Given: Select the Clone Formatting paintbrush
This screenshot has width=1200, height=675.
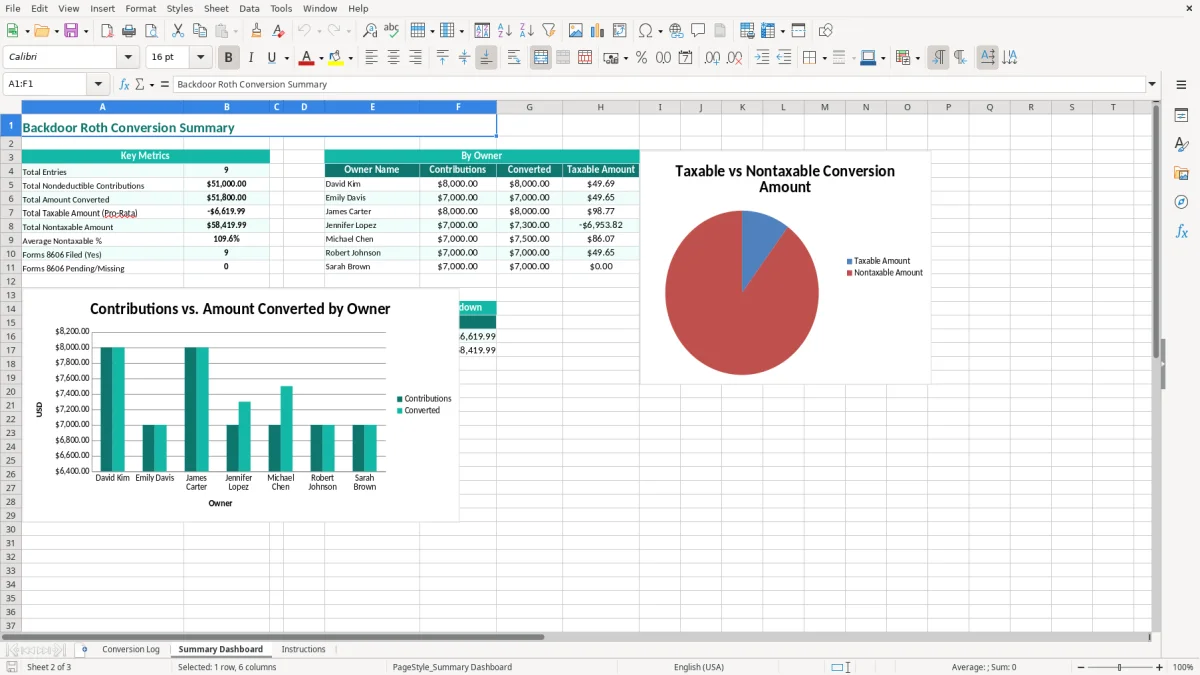Looking at the screenshot, I should [x=257, y=31].
